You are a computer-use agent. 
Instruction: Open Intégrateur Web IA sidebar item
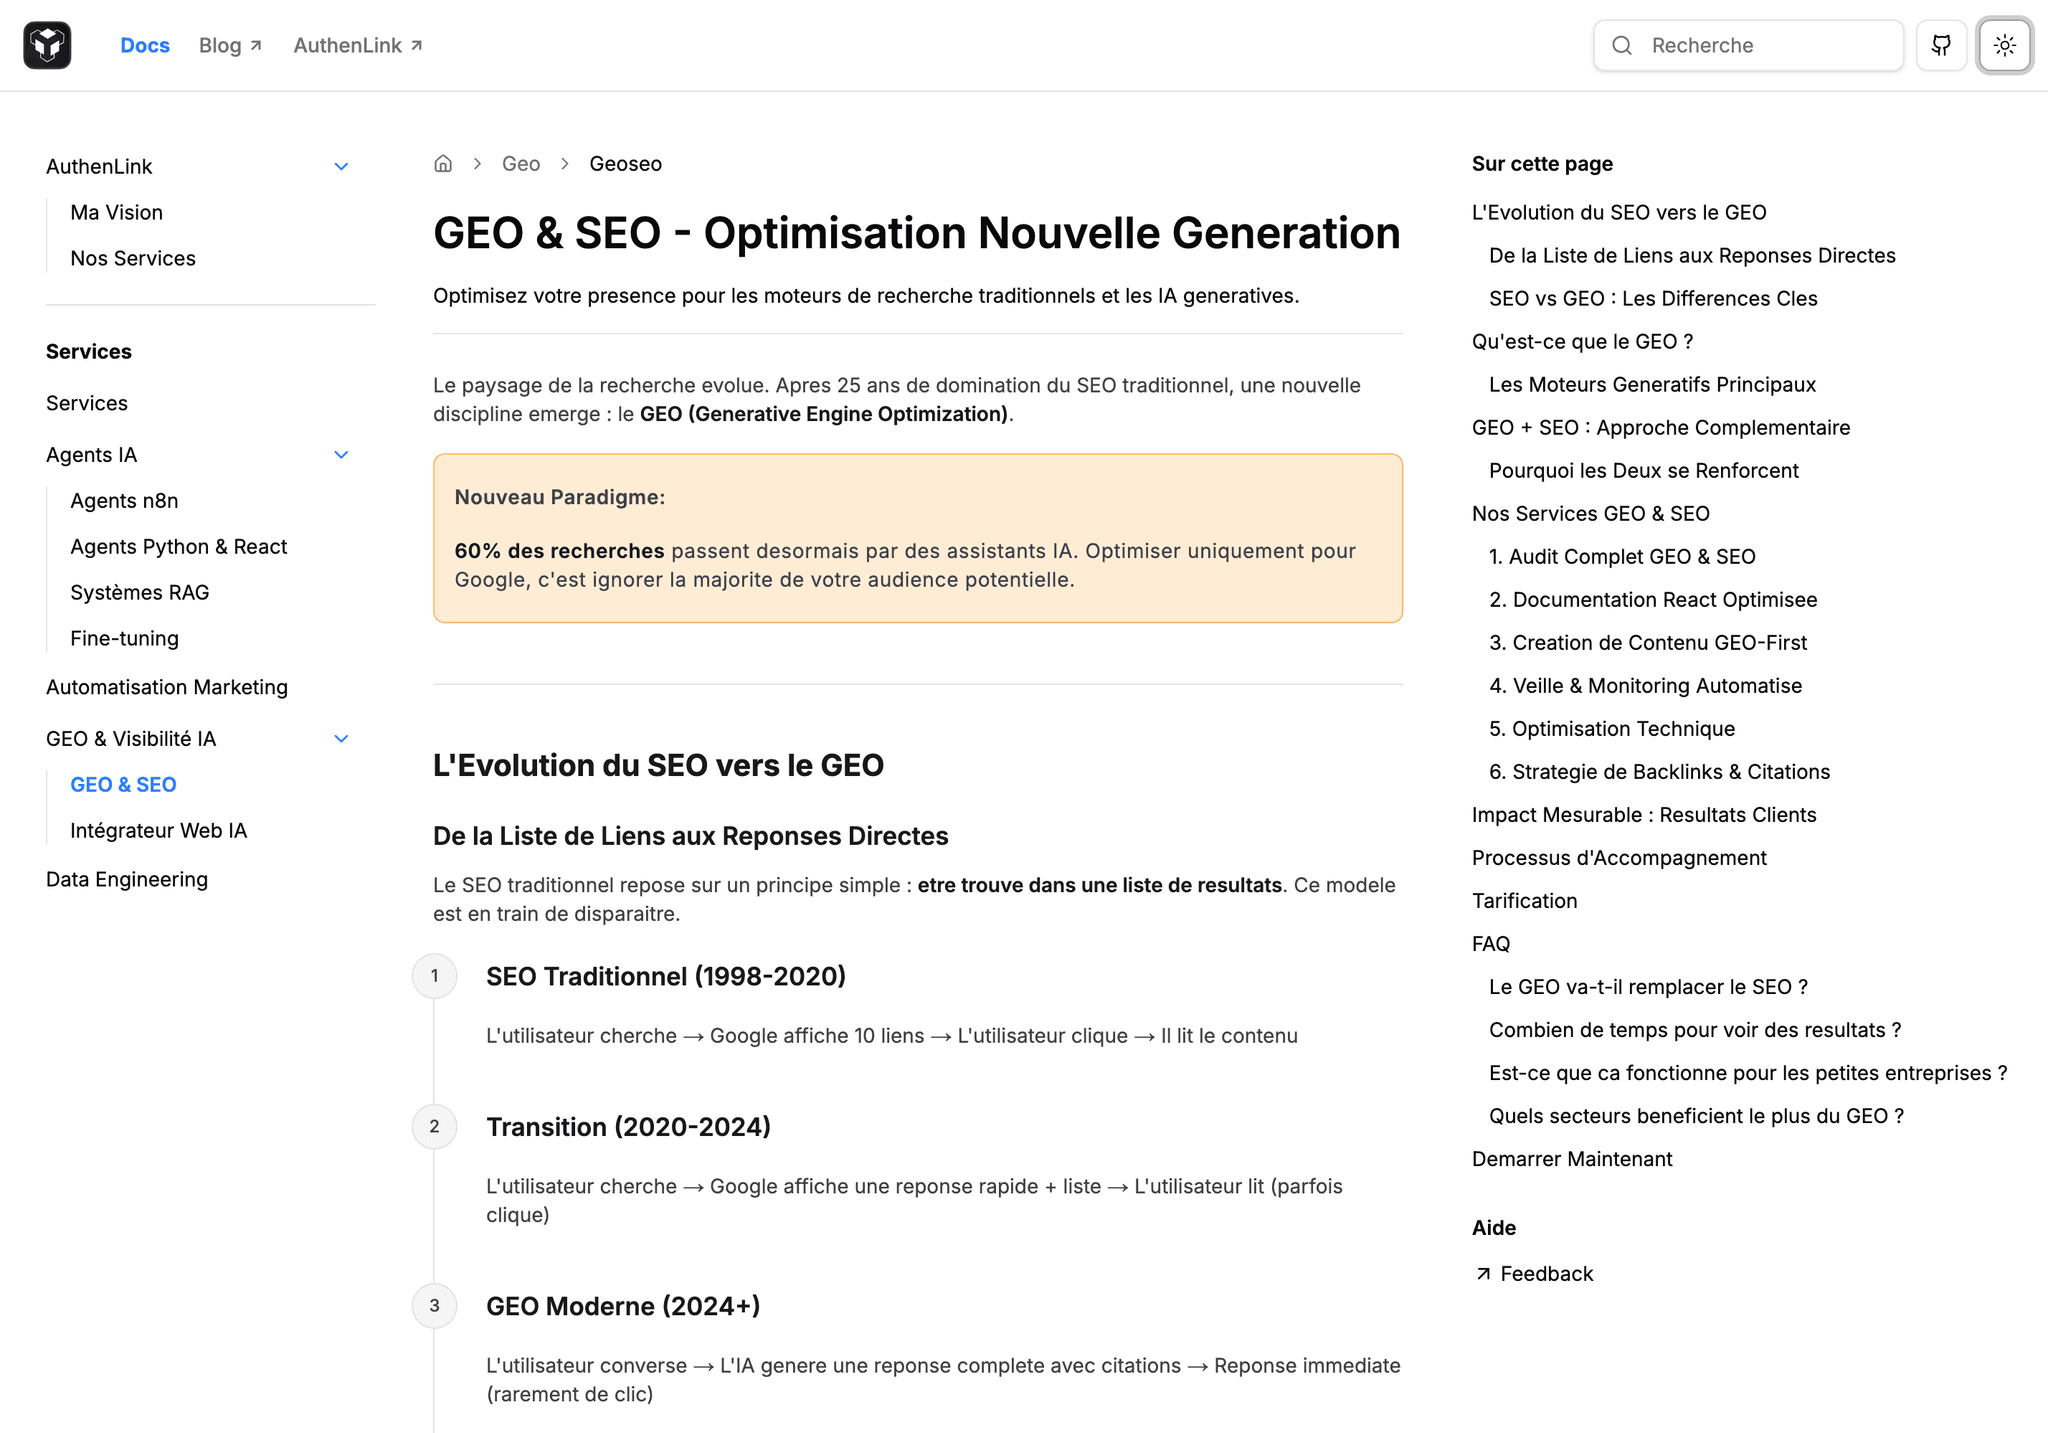click(158, 831)
